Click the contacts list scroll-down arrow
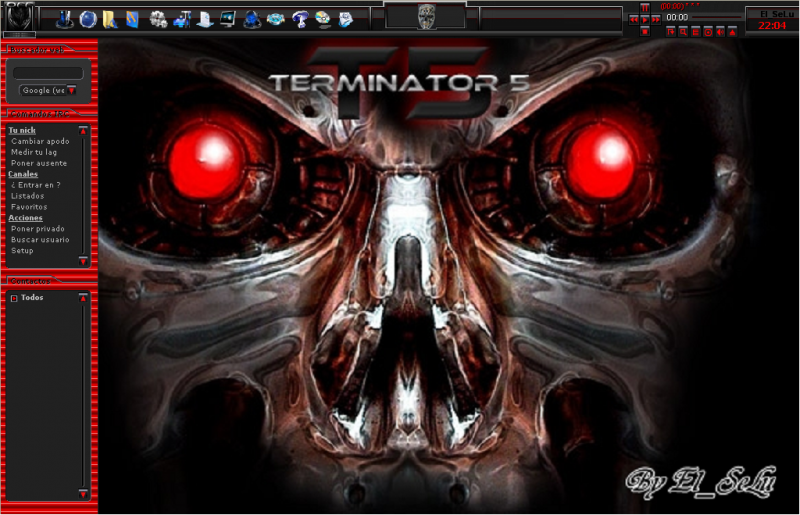 [x=83, y=494]
